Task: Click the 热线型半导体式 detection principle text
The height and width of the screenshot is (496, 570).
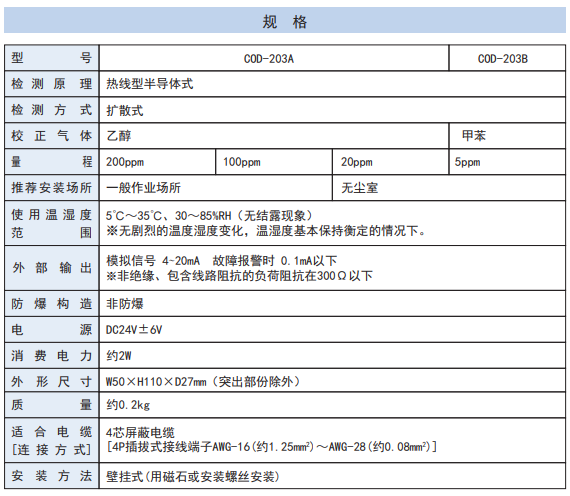Action: coord(149,84)
